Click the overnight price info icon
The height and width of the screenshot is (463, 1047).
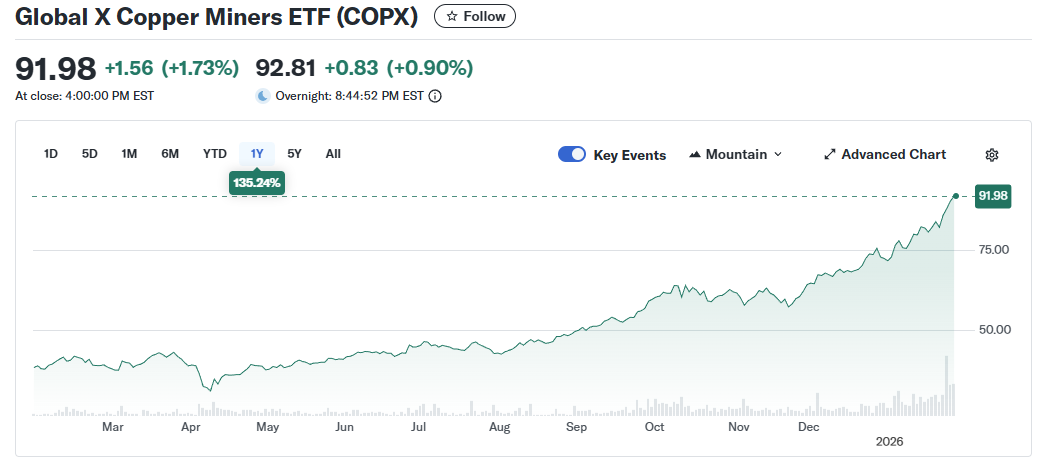click(x=435, y=96)
